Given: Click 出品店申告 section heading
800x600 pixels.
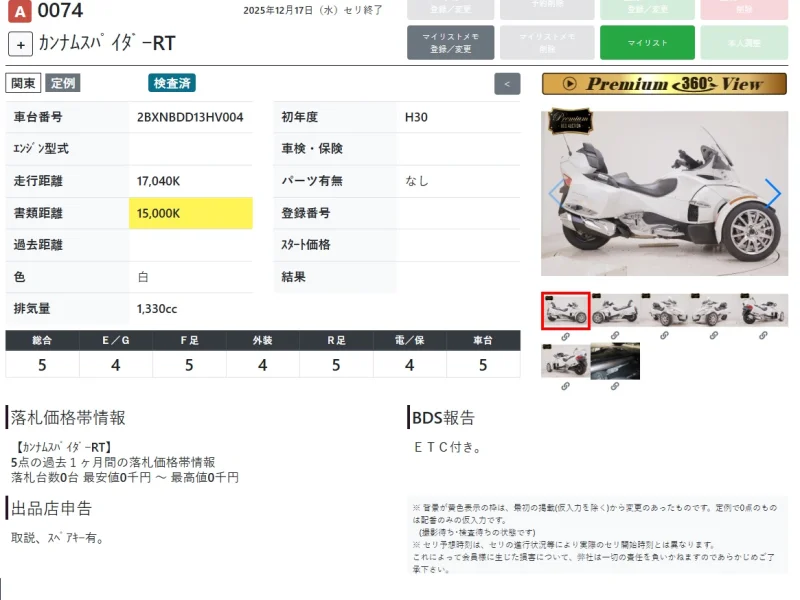Looking at the screenshot, I should tap(51, 509).
